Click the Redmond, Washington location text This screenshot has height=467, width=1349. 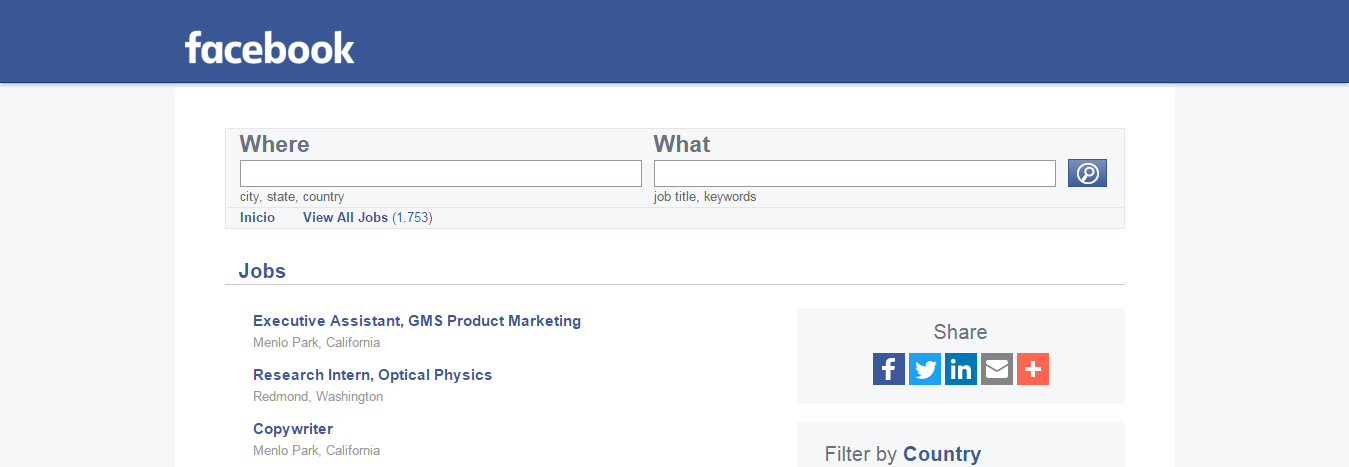click(318, 396)
